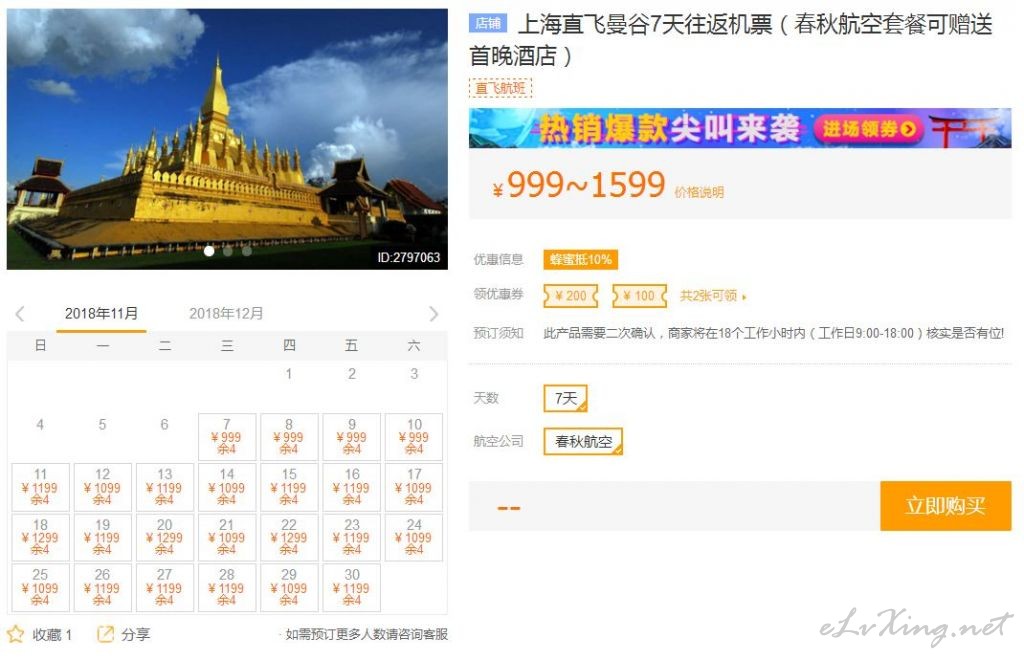The image size is (1024, 660).
Task: Claim the ¥200 coupon
Action: tap(571, 296)
